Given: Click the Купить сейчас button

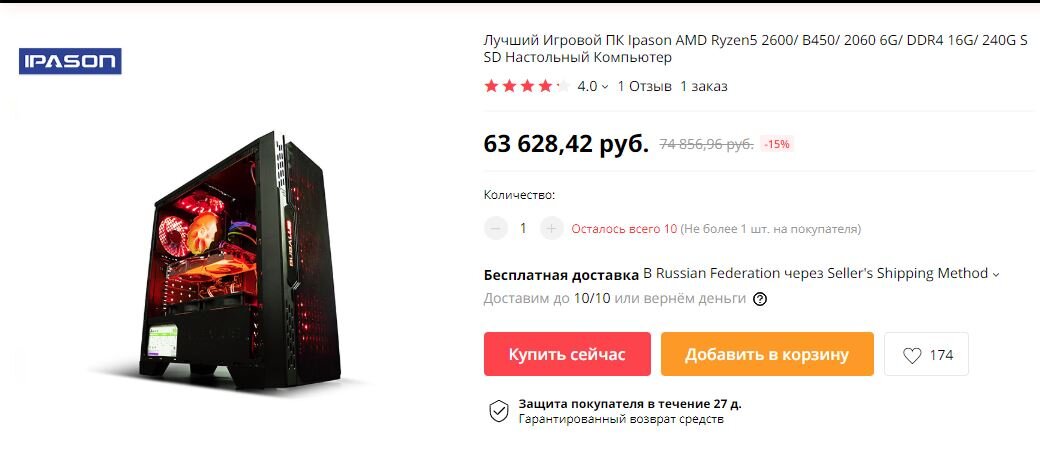Looking at the screenshot, I should (567, 354).
